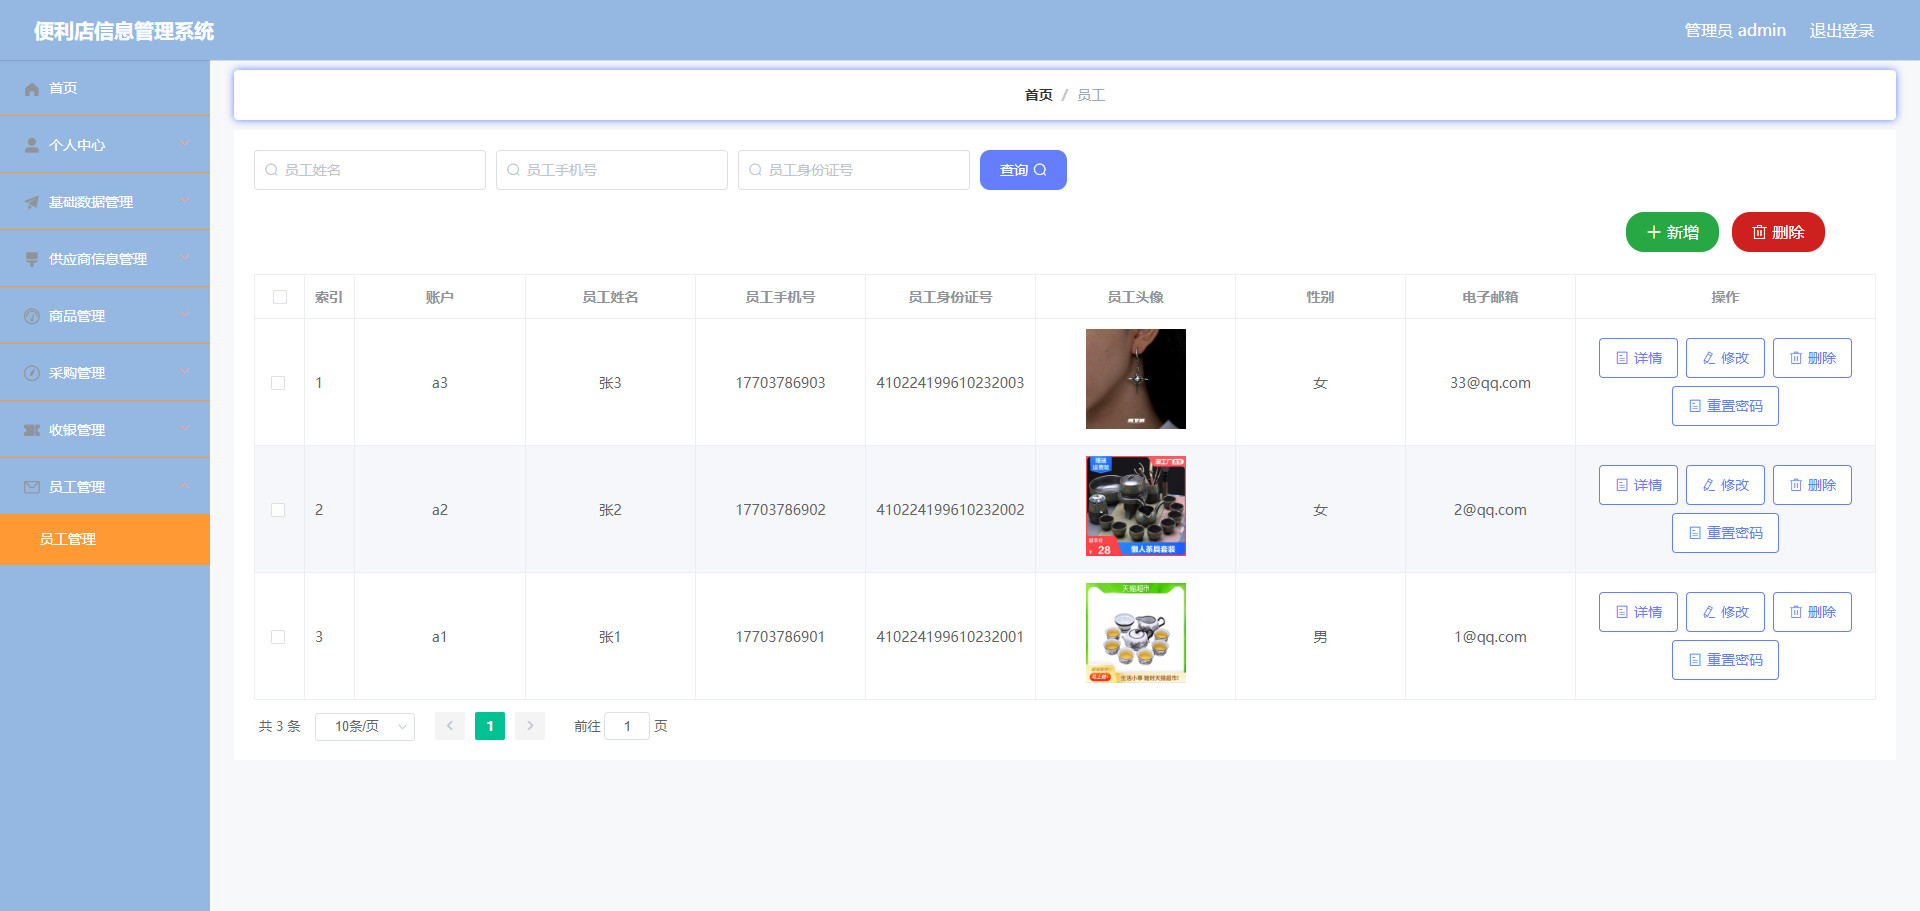Screen dimensions: 1920x911
Task: Click the plus icon on the 新增 button
Action: [1653, 232]
